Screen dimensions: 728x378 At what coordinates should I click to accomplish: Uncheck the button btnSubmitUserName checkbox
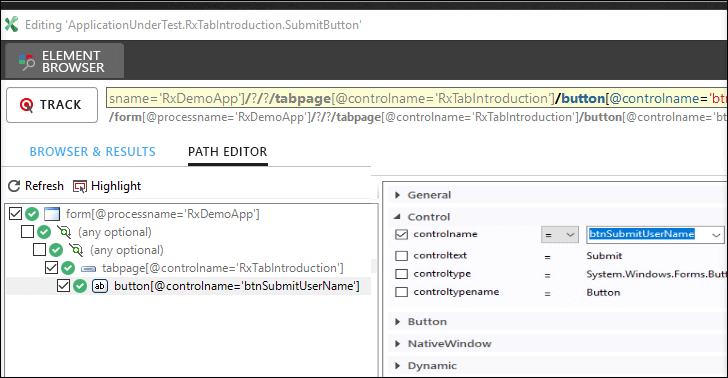(x=64, y=286)
